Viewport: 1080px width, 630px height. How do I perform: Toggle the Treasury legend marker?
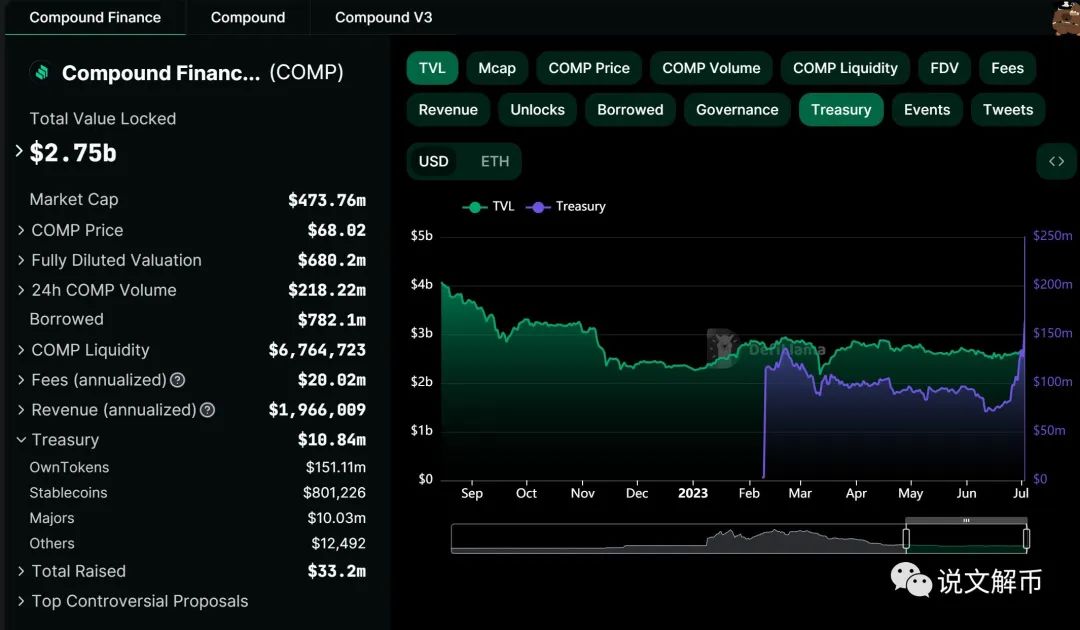click(x=538, y=207)
